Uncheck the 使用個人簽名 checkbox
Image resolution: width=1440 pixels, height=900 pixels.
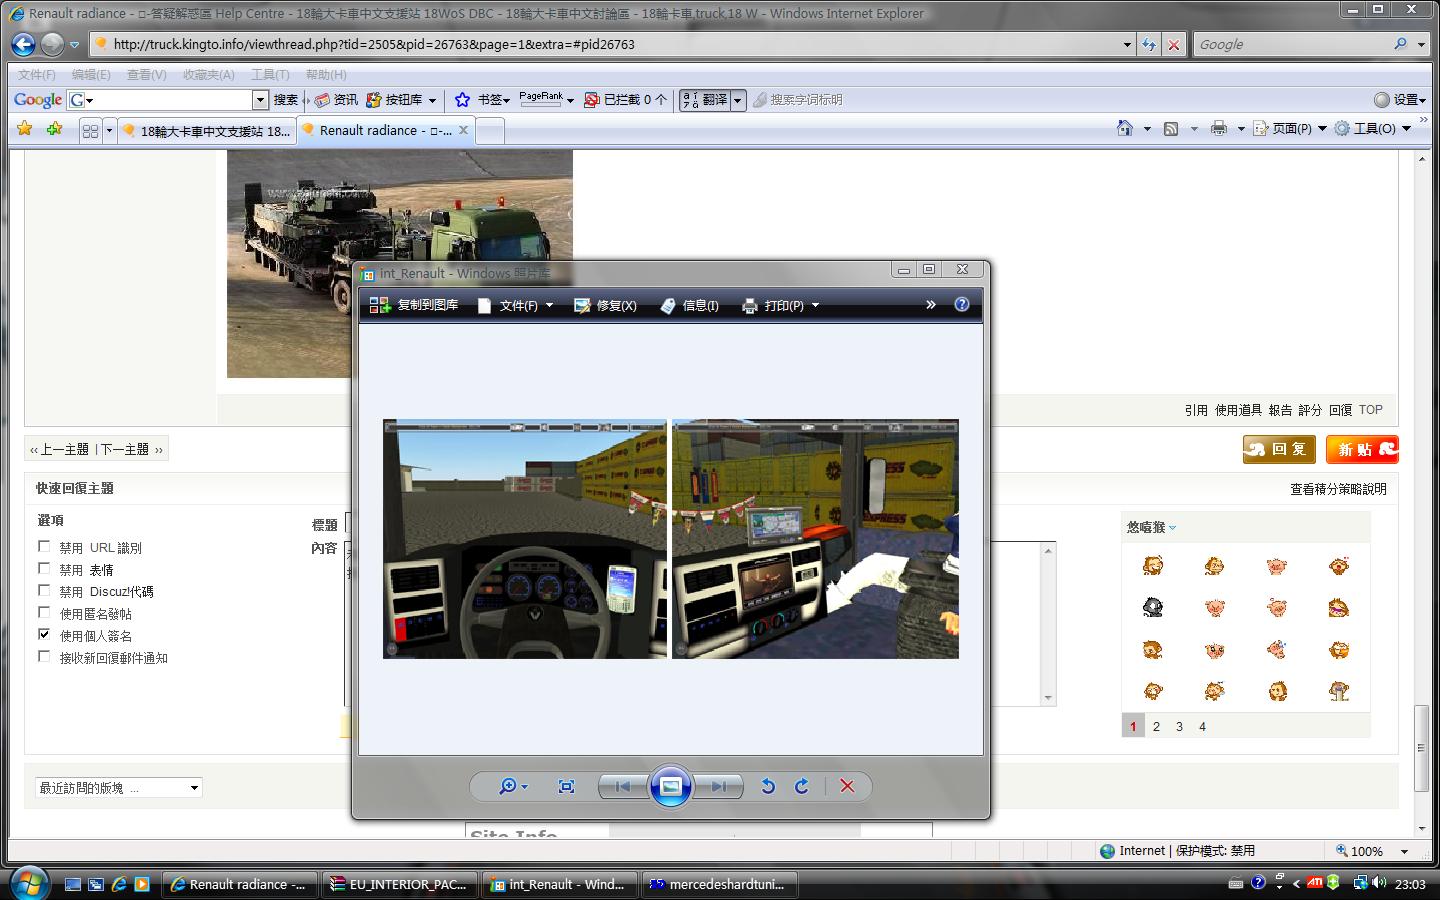(44, 635)
